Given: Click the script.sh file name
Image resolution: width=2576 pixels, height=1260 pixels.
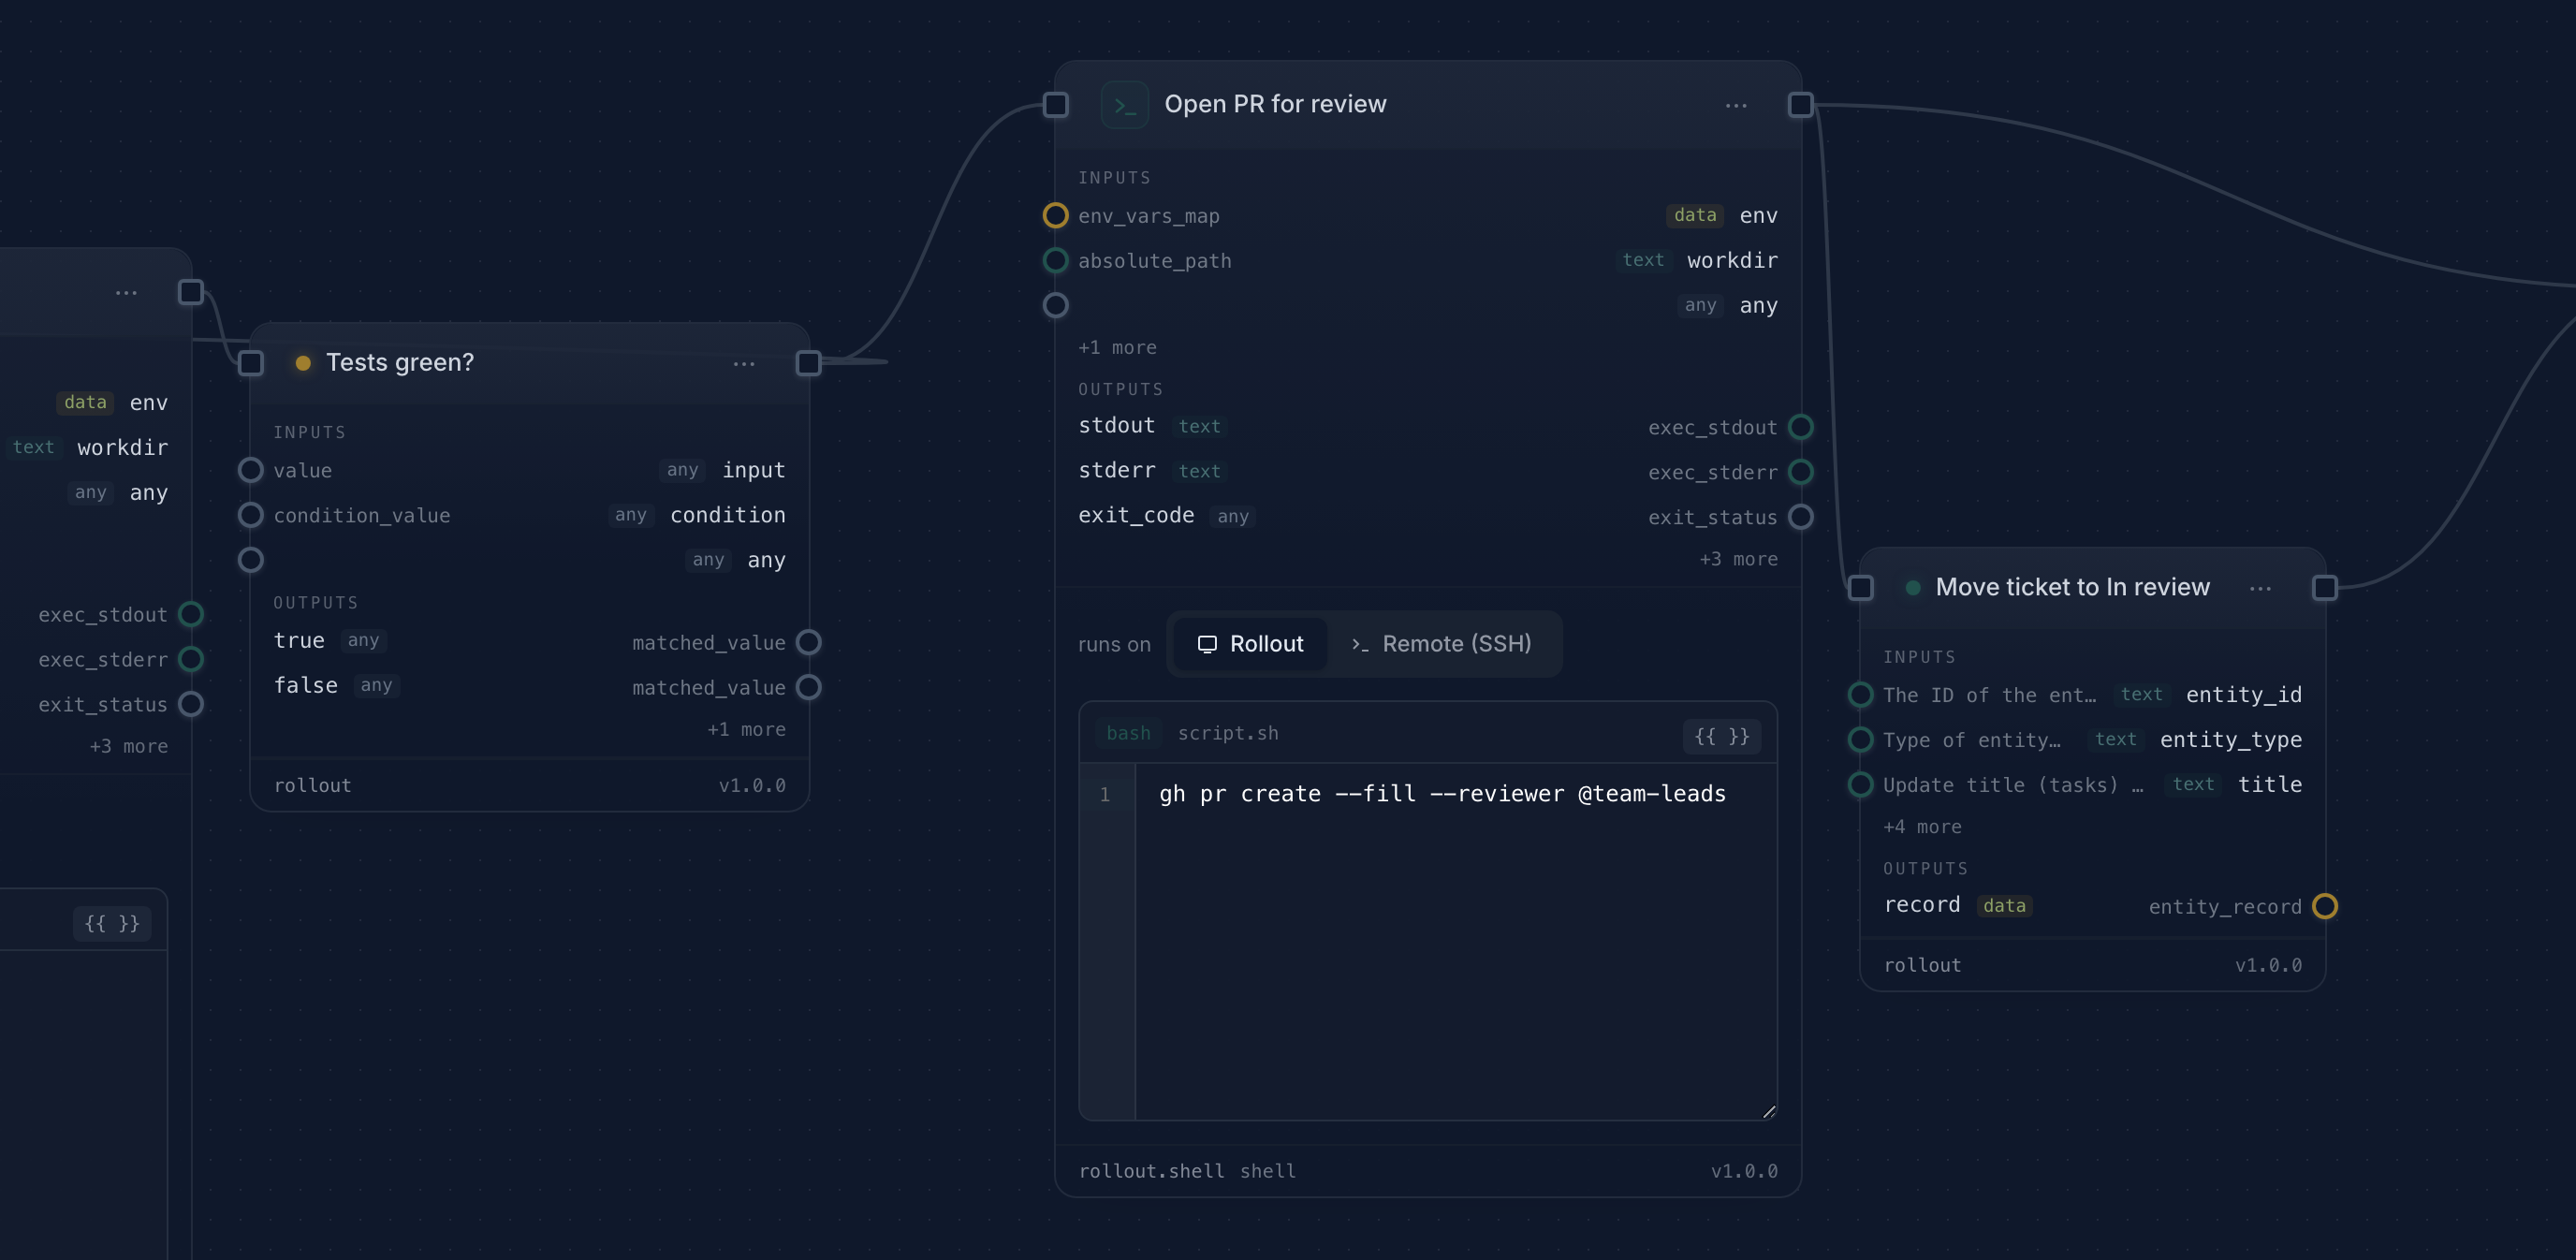Looking at the screenshot, I should pos(1228,733).
